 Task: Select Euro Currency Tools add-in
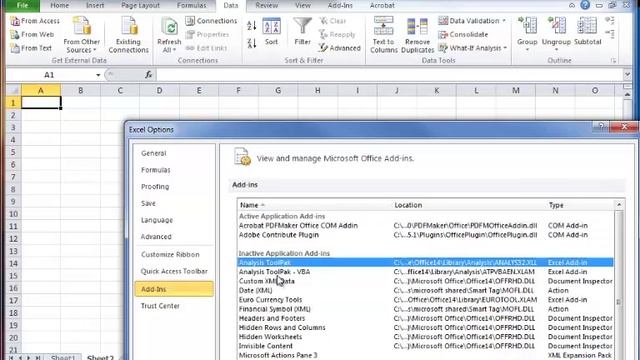(x=425, y=300)
